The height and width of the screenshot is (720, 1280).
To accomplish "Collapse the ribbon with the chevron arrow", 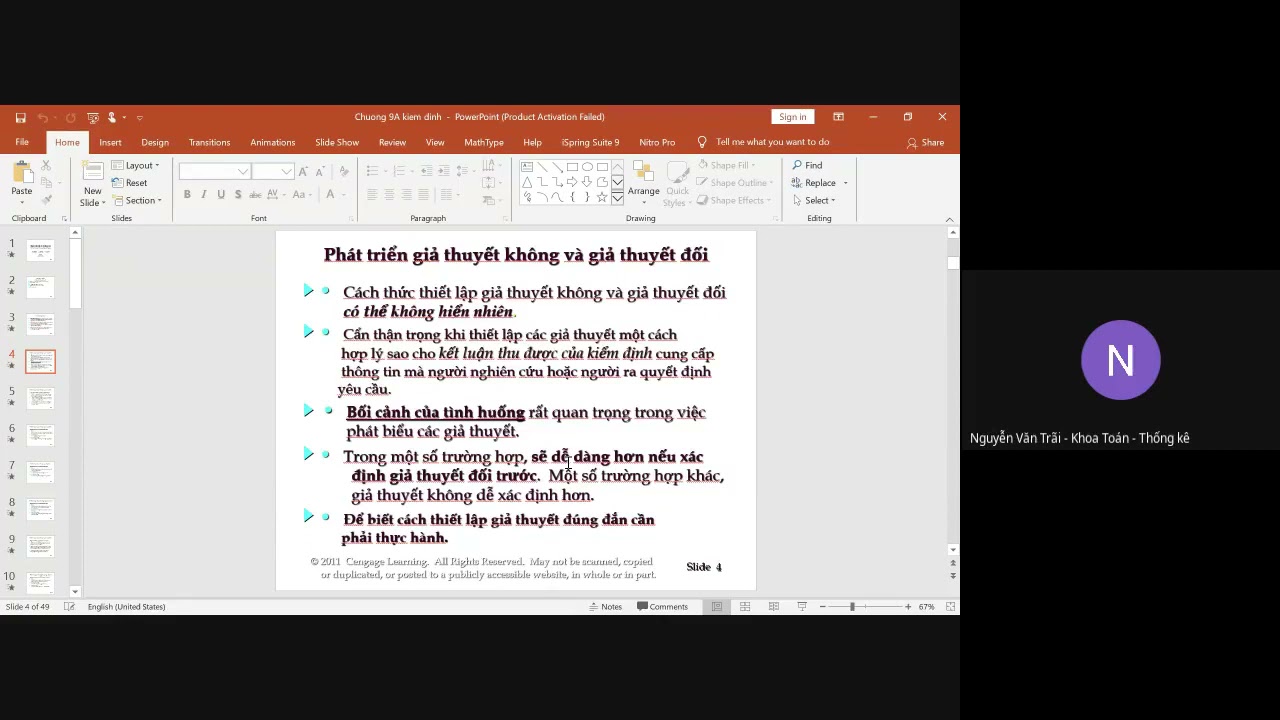I will (949, 219).
